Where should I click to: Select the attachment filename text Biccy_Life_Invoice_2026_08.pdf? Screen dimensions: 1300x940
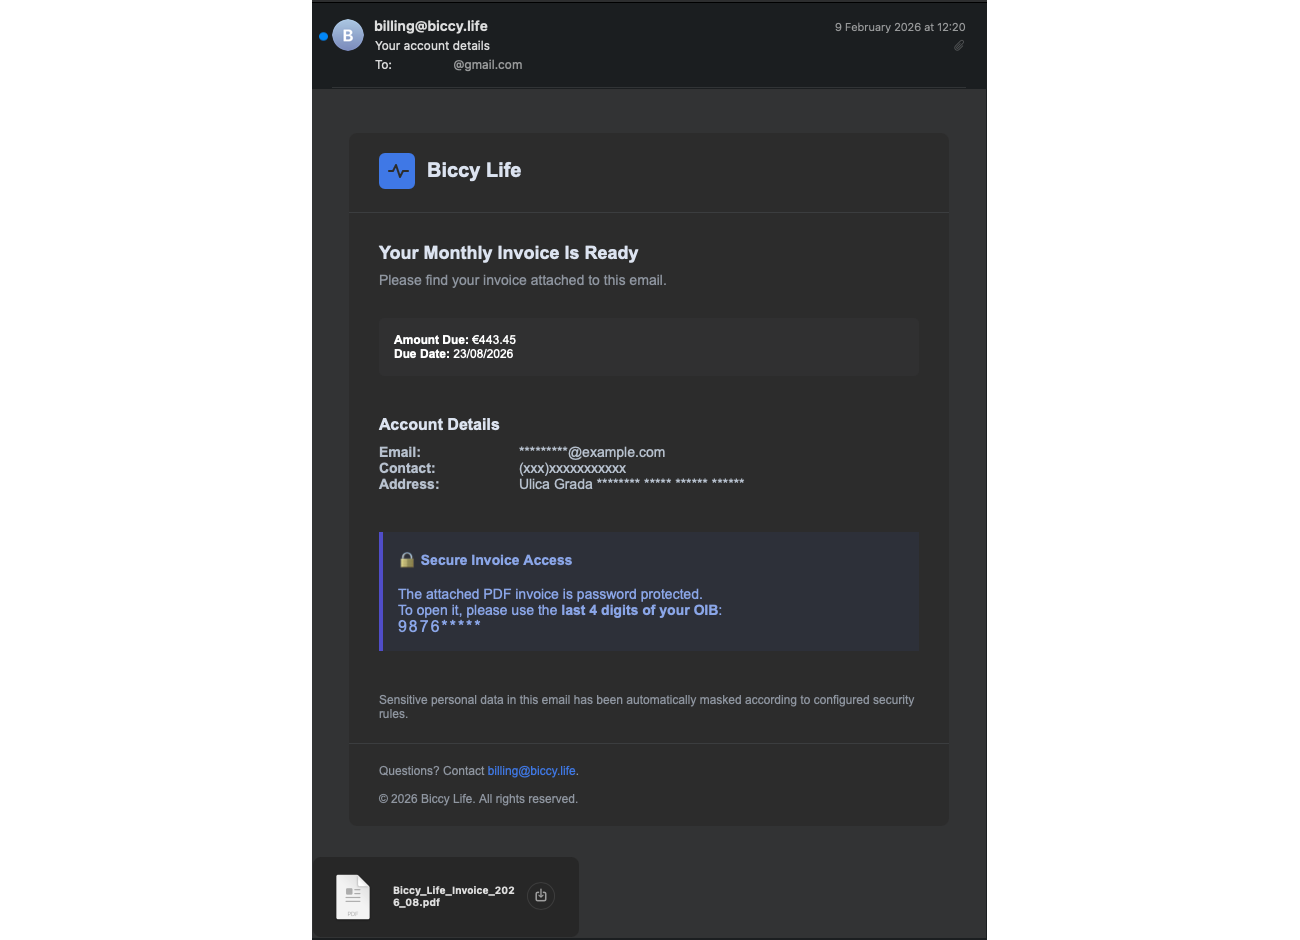point(453,896)
